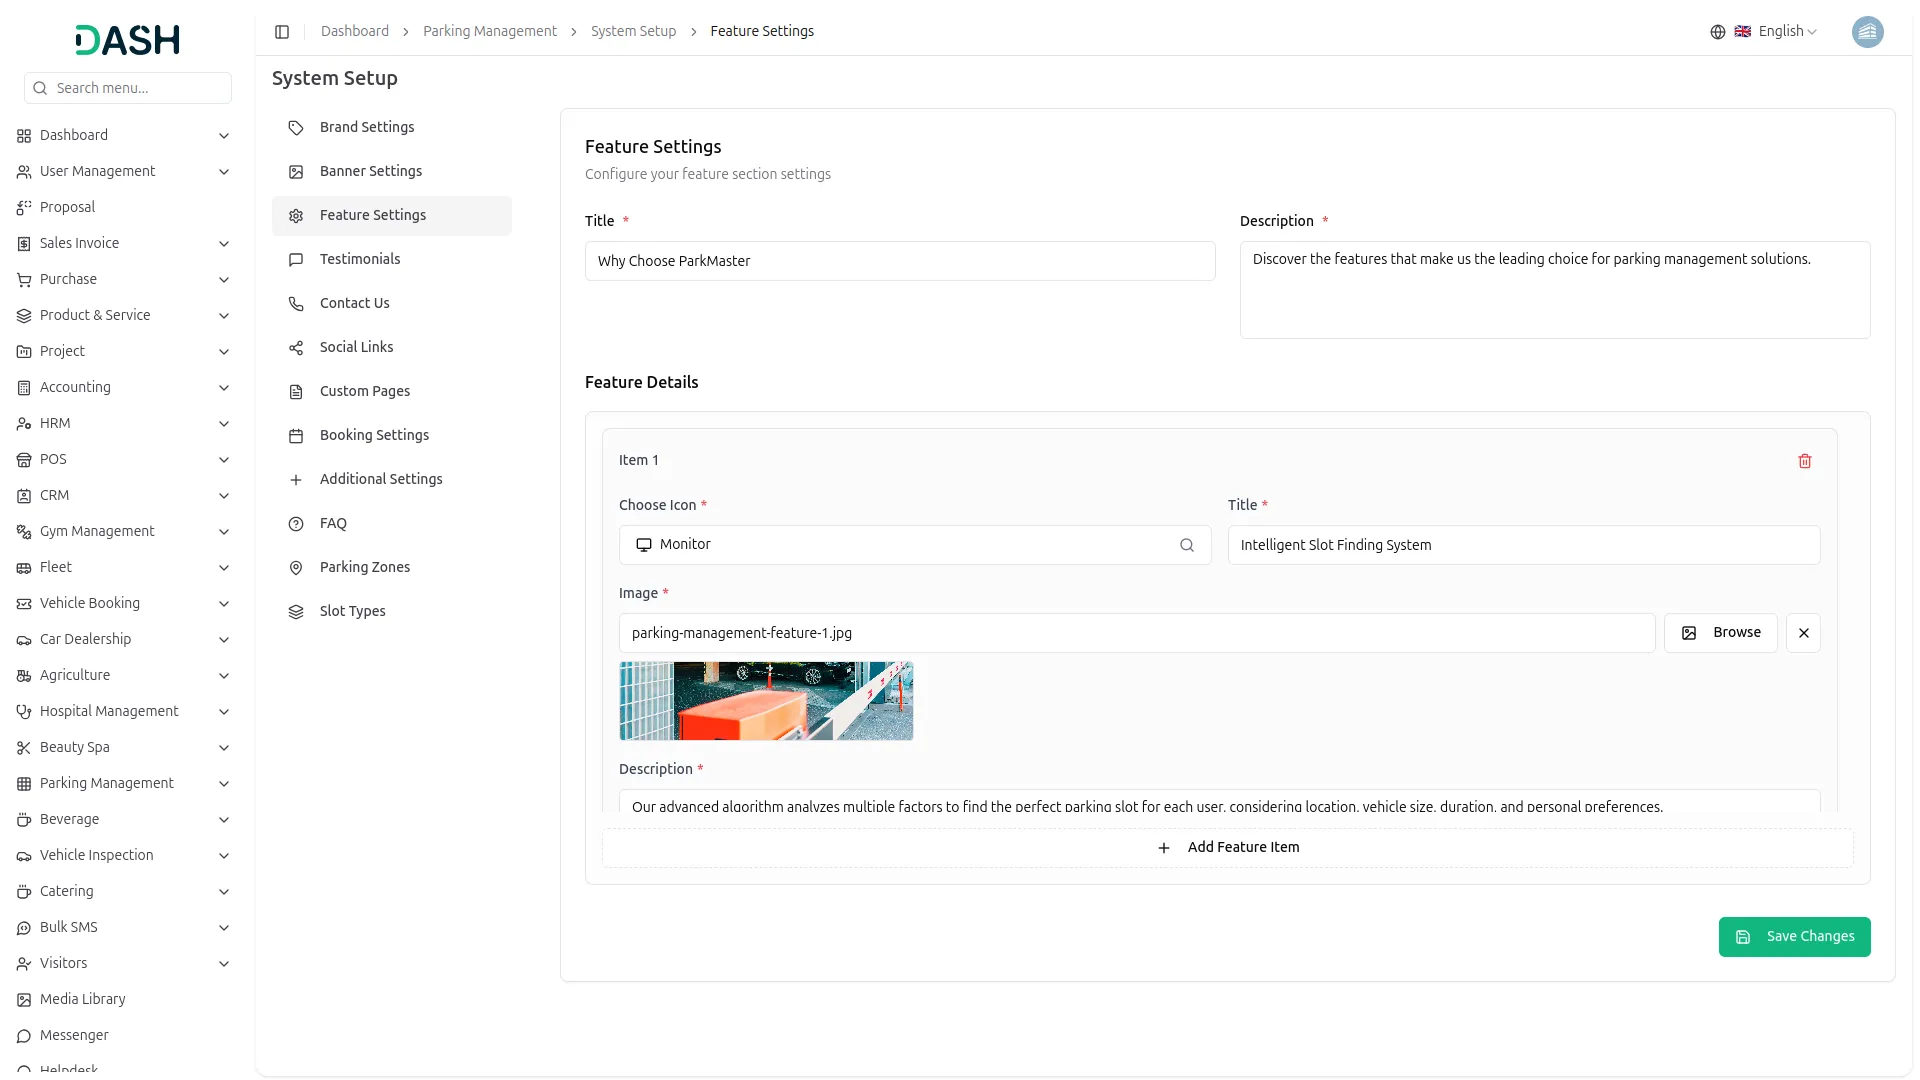
Task: Clear the image with the X button
Action: point(1803,633)
